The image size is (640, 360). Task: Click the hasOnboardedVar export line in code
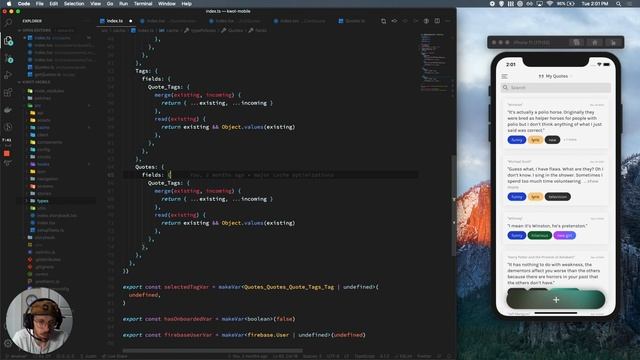click(209, 319)
